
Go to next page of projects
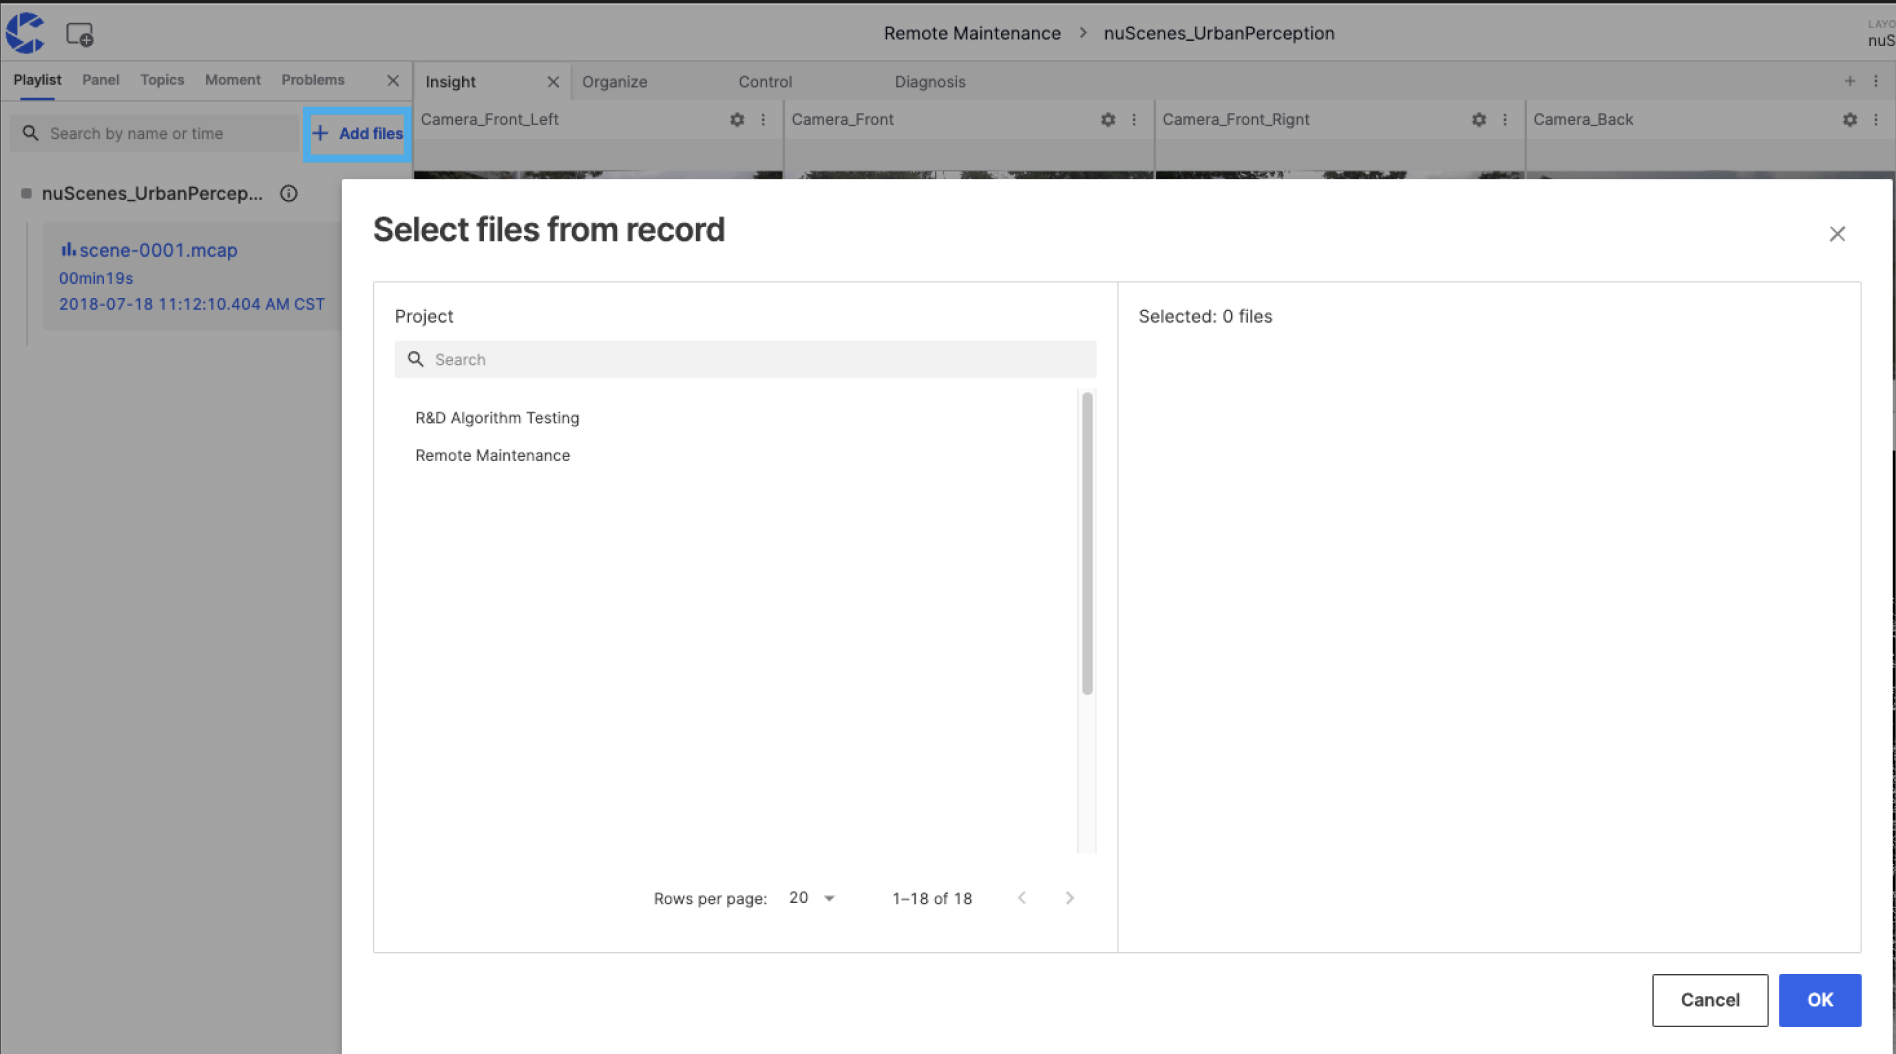click(x=1070, y=898)
